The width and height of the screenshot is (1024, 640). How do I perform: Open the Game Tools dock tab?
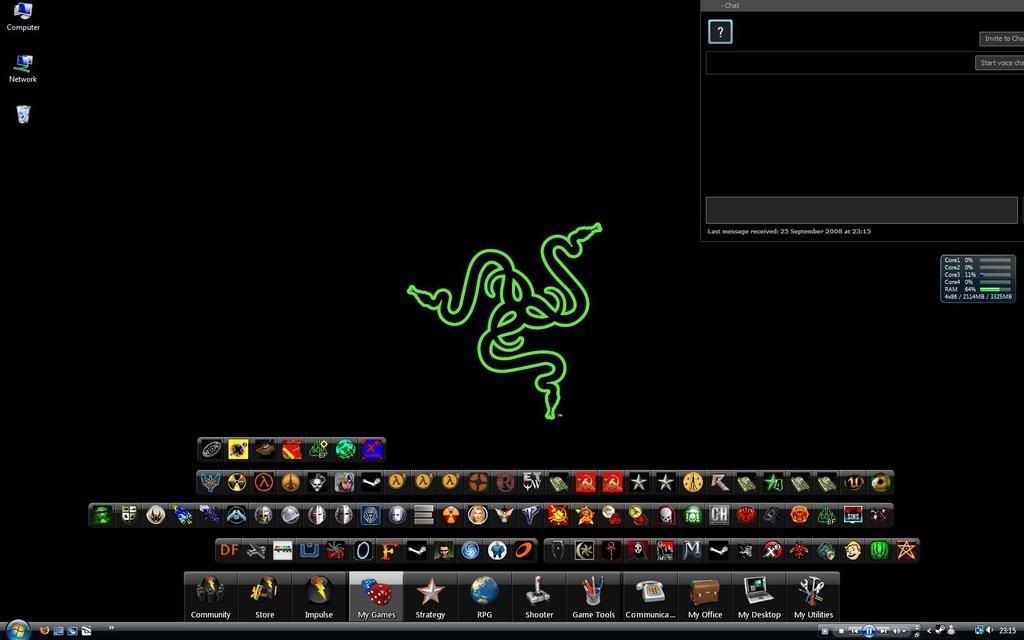(x=593, y=596)
